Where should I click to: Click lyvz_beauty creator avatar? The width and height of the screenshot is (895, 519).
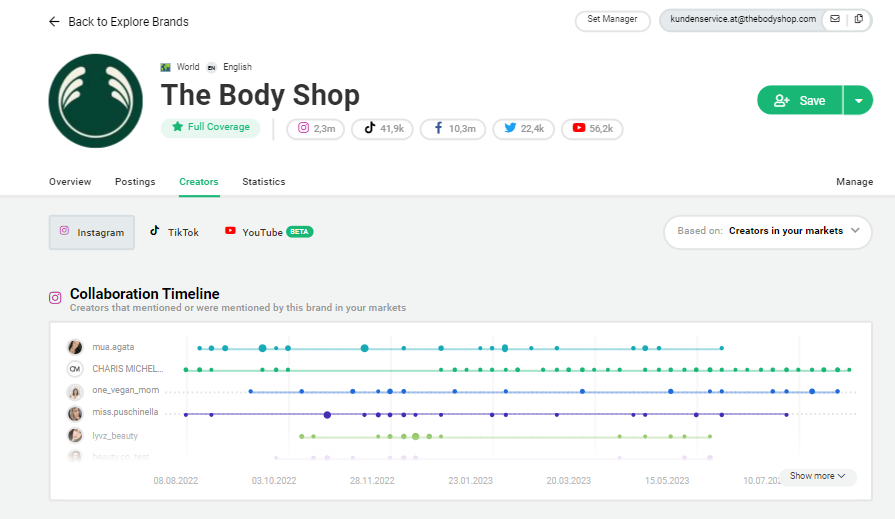click(75, 436)
